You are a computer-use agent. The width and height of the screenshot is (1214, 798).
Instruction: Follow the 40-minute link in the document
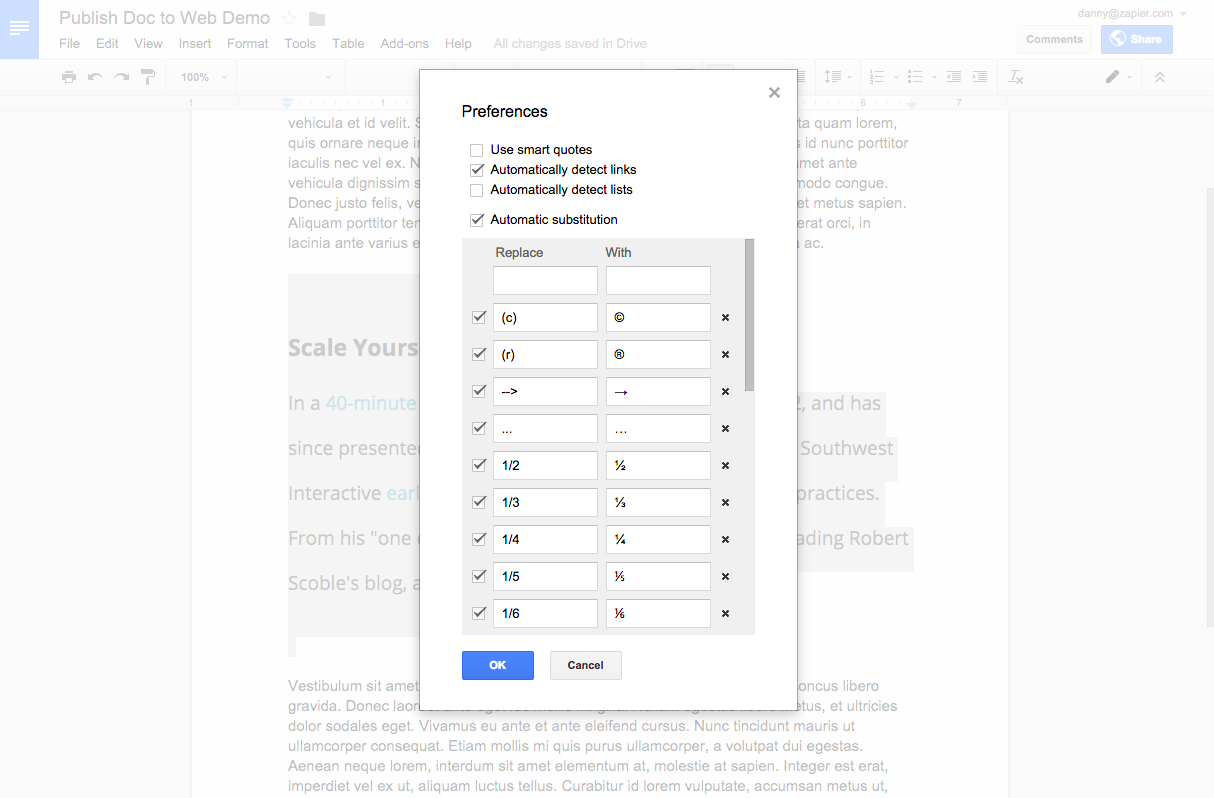click(x=370, y=403)
